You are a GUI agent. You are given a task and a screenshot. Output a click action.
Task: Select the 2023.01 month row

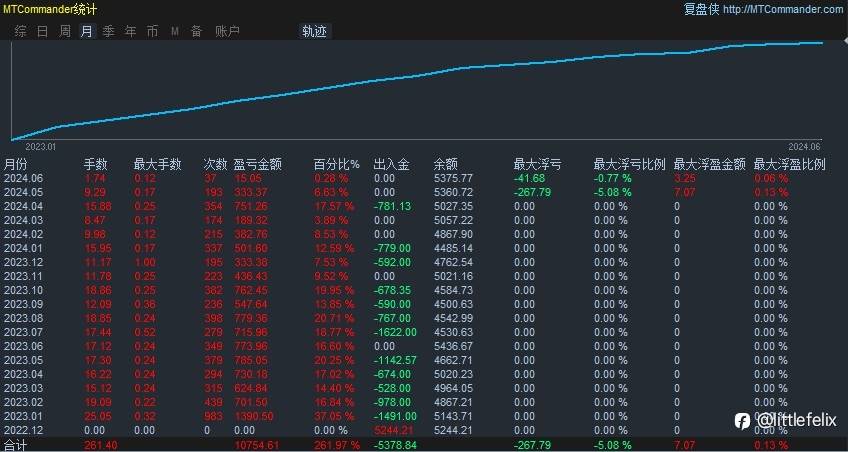(424, 416)
